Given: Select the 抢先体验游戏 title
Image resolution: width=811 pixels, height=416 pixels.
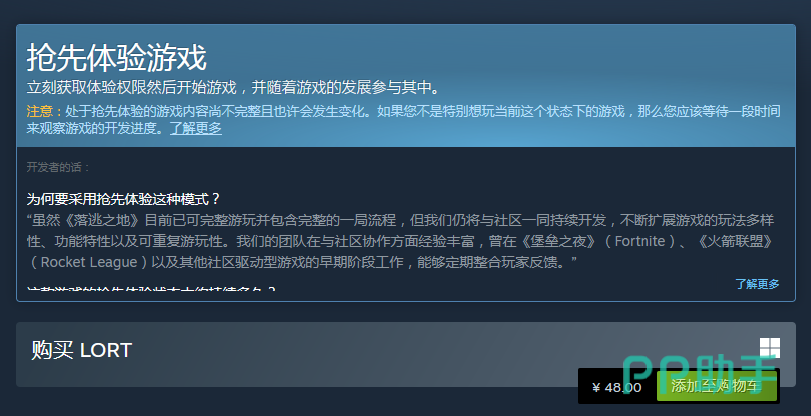Looking at the screenshot, I should 117,57.
